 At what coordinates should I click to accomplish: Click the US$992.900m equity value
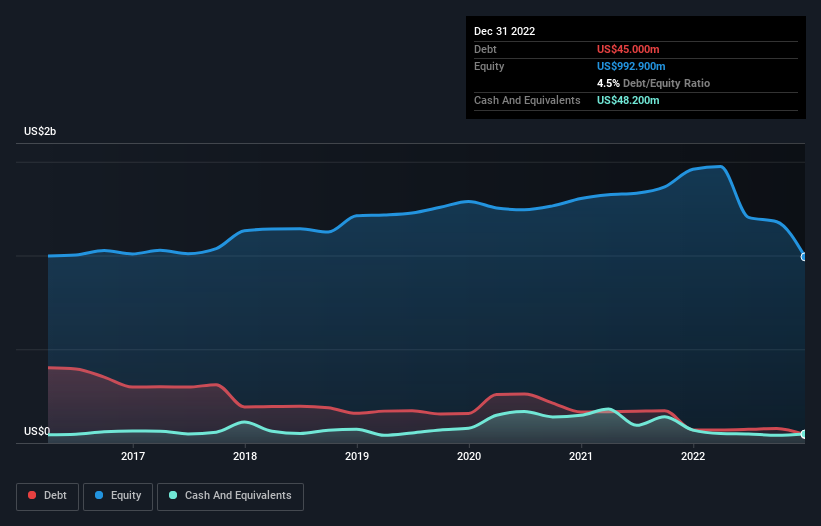click(x=631, y=66)
